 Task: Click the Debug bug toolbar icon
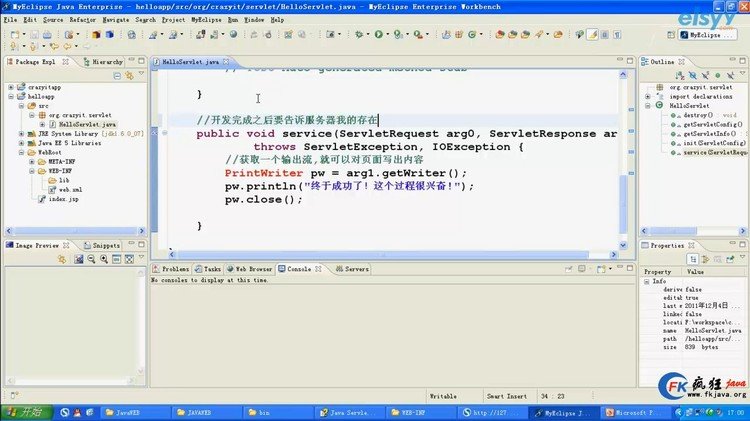pos(359,34)
